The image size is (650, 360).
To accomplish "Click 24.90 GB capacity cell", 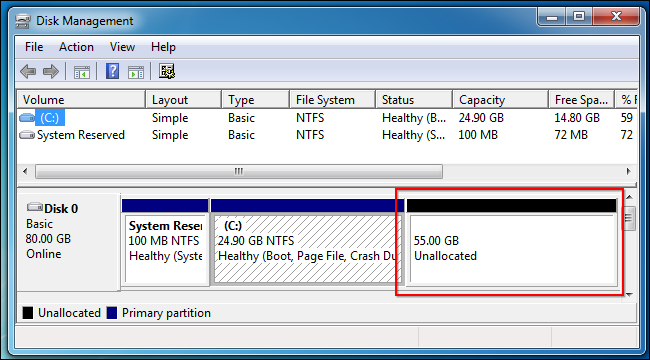I will pos(481,118).
